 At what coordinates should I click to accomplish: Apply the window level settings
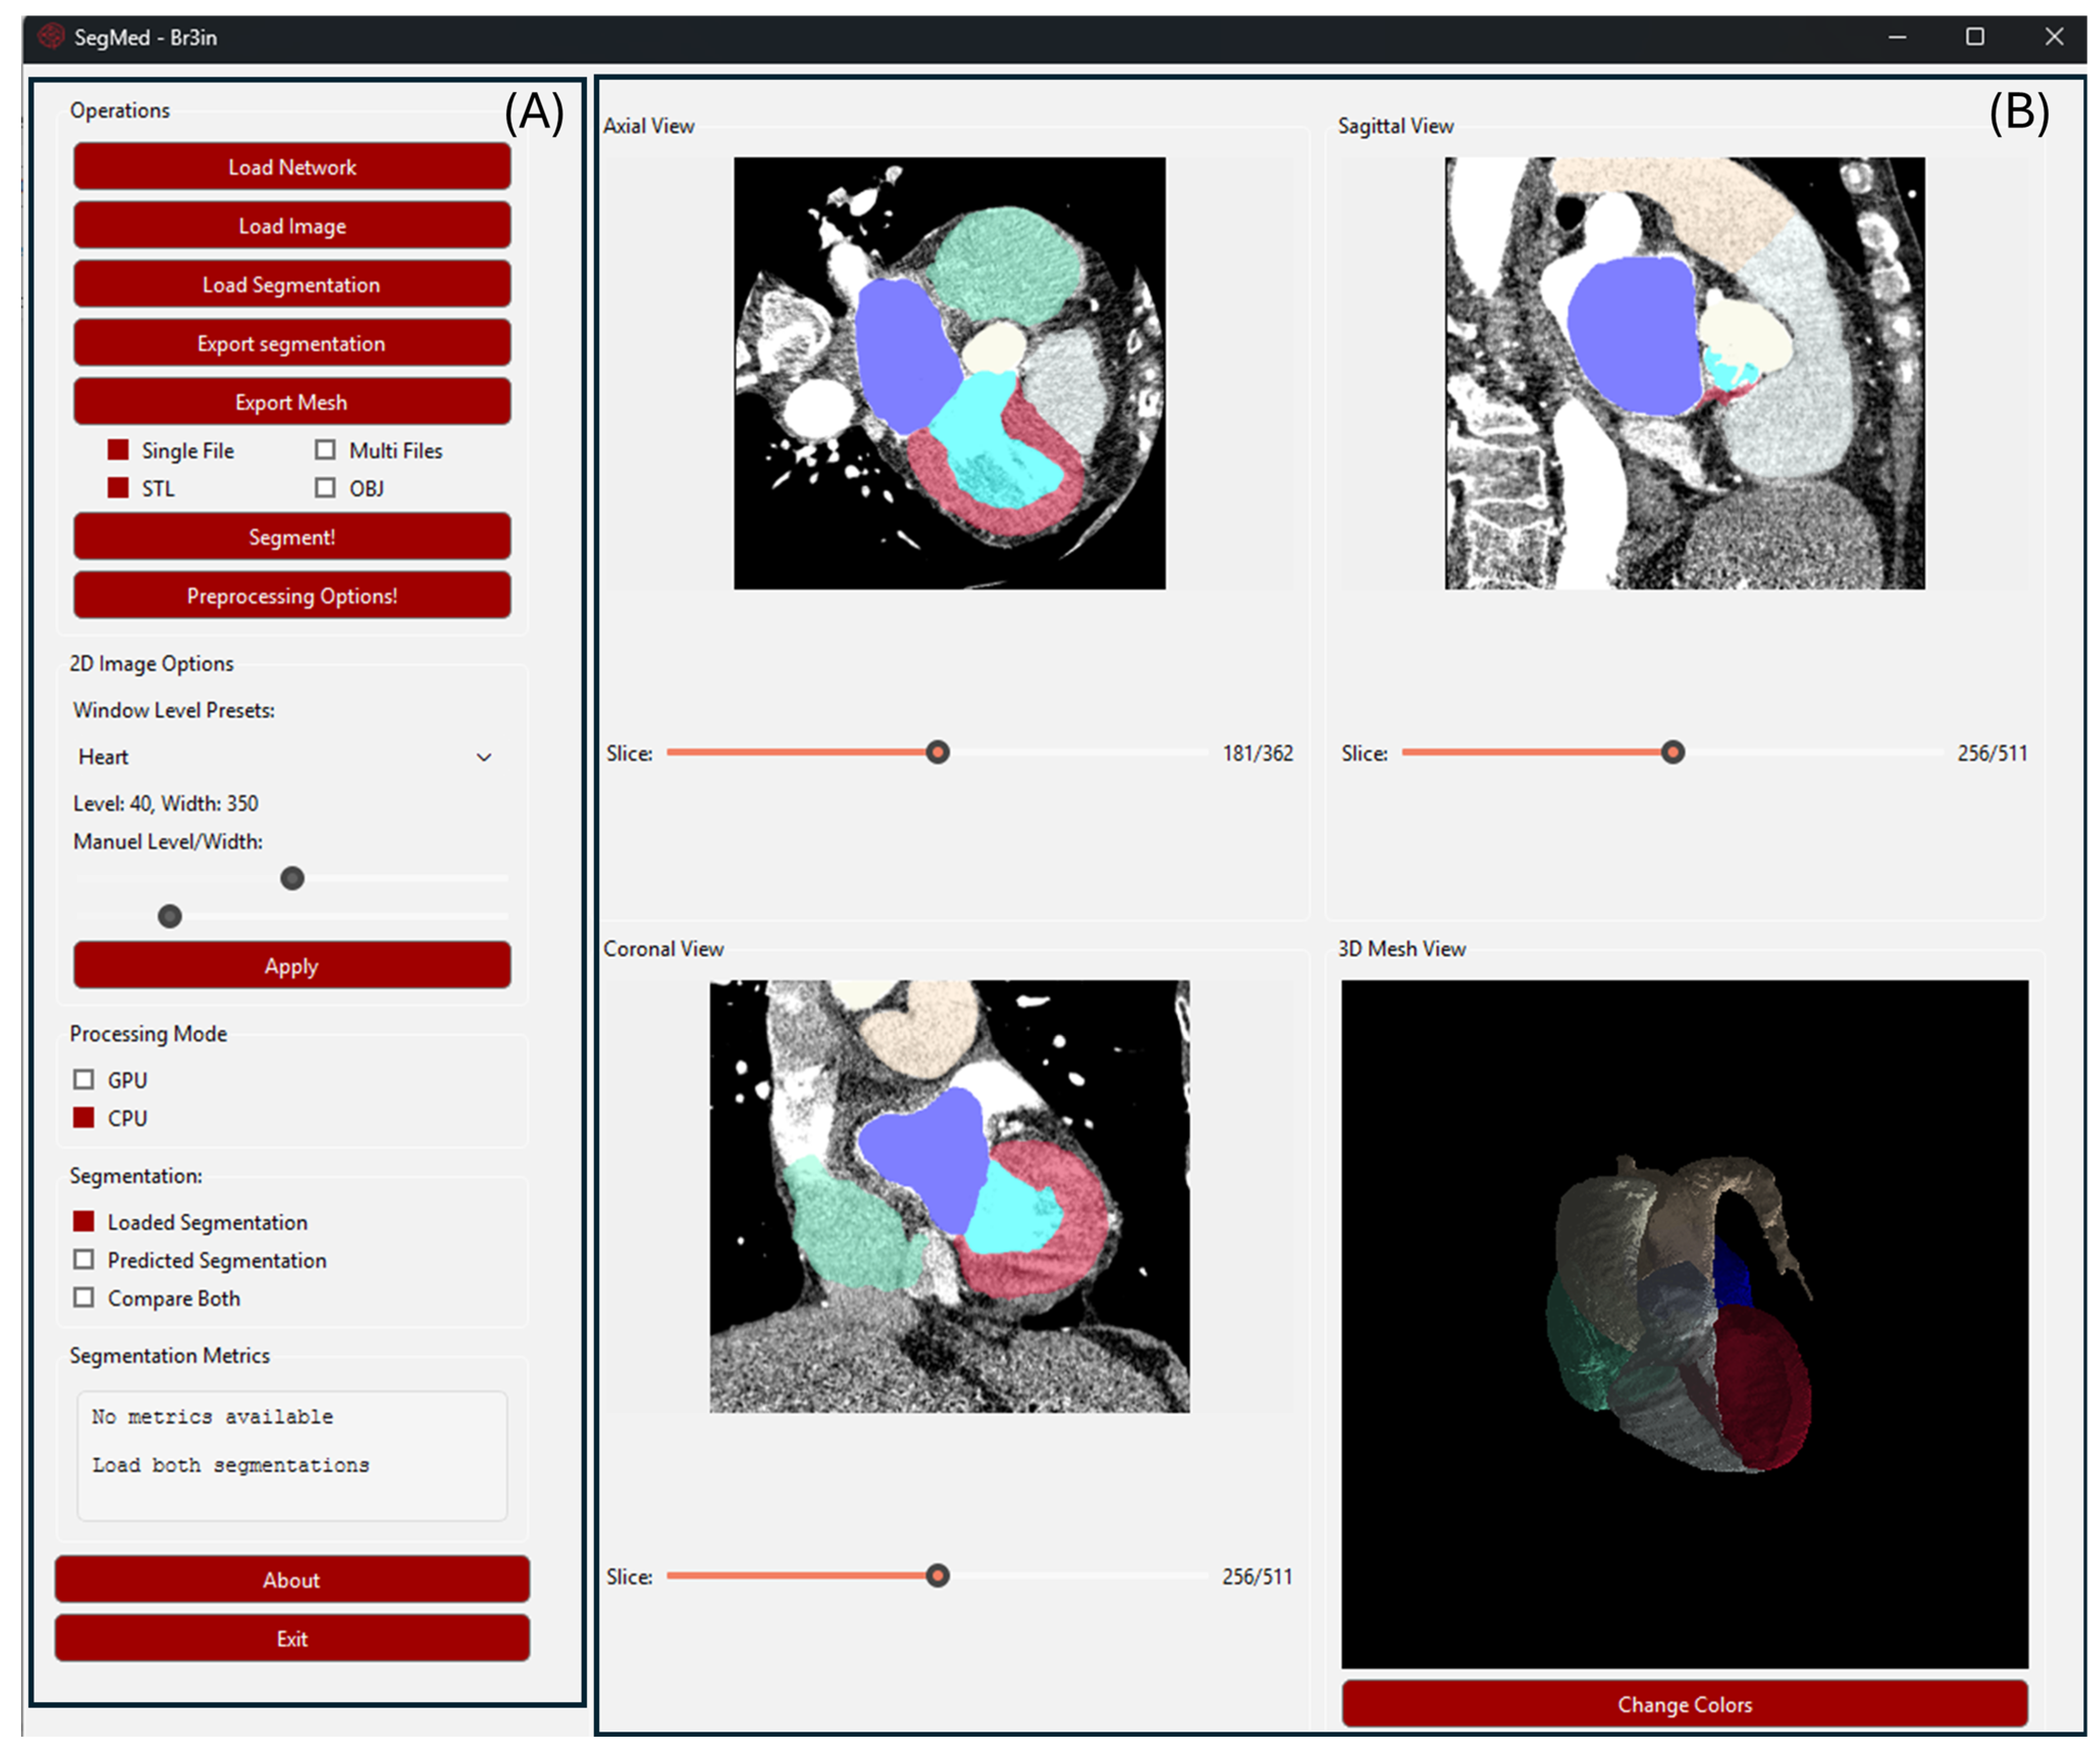coord(291,966)
